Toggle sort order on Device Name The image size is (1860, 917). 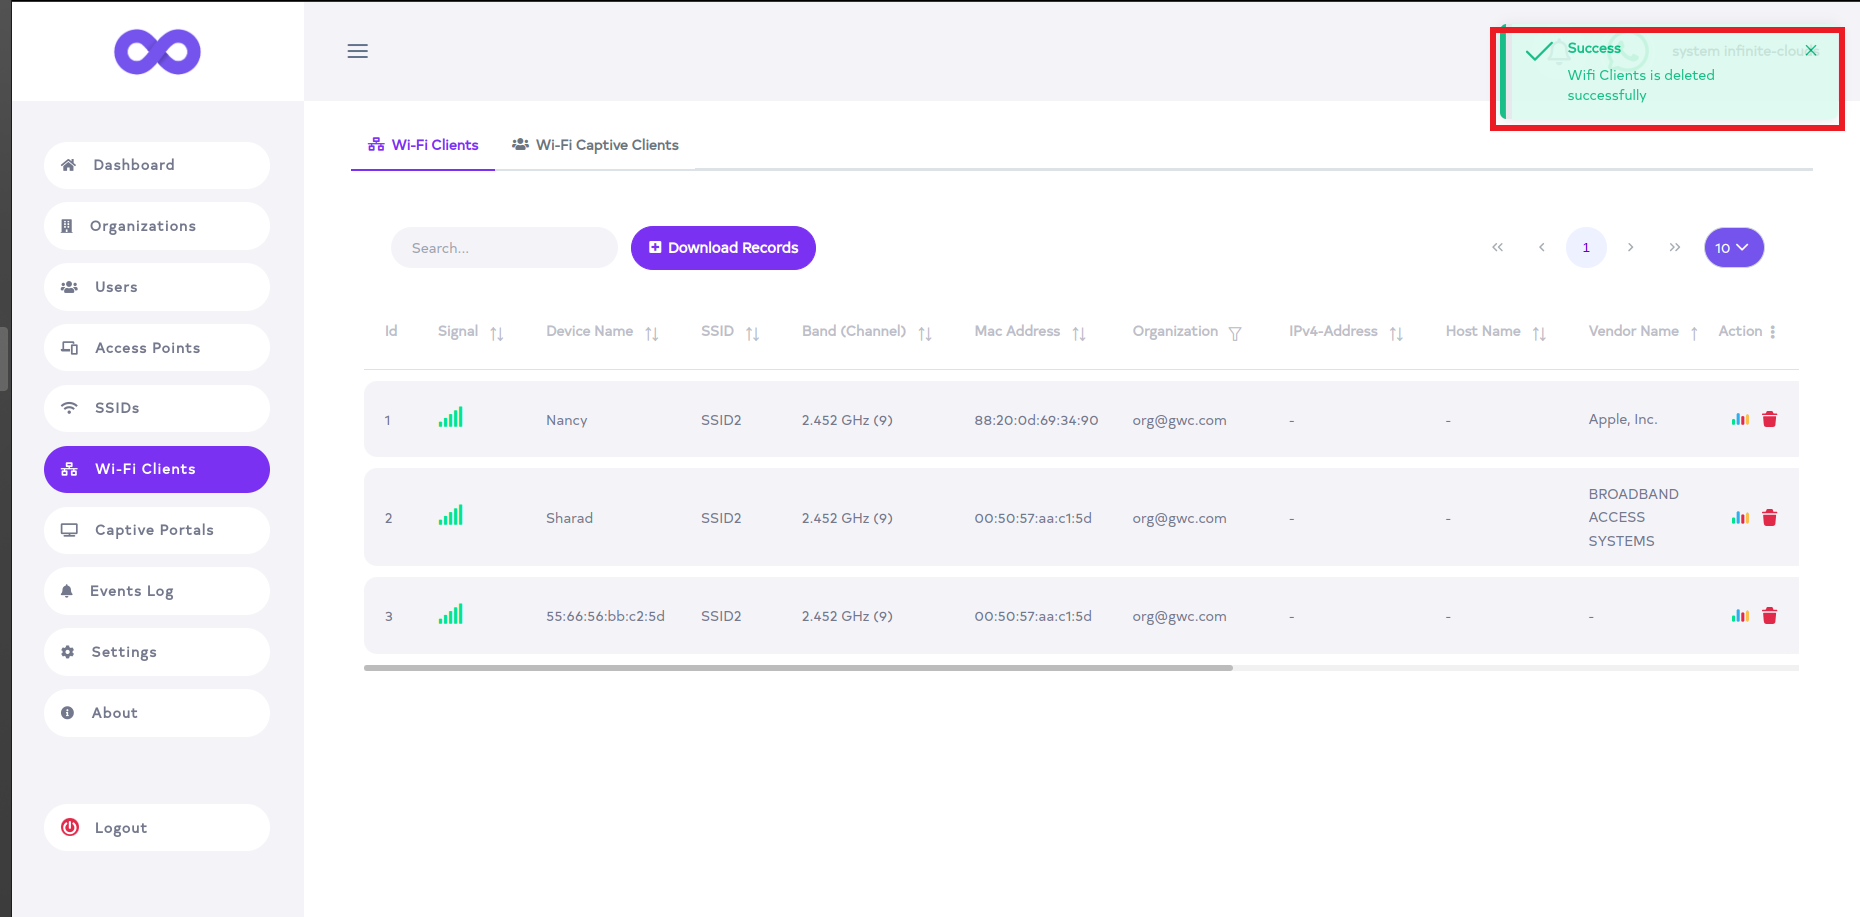(651, 333)
